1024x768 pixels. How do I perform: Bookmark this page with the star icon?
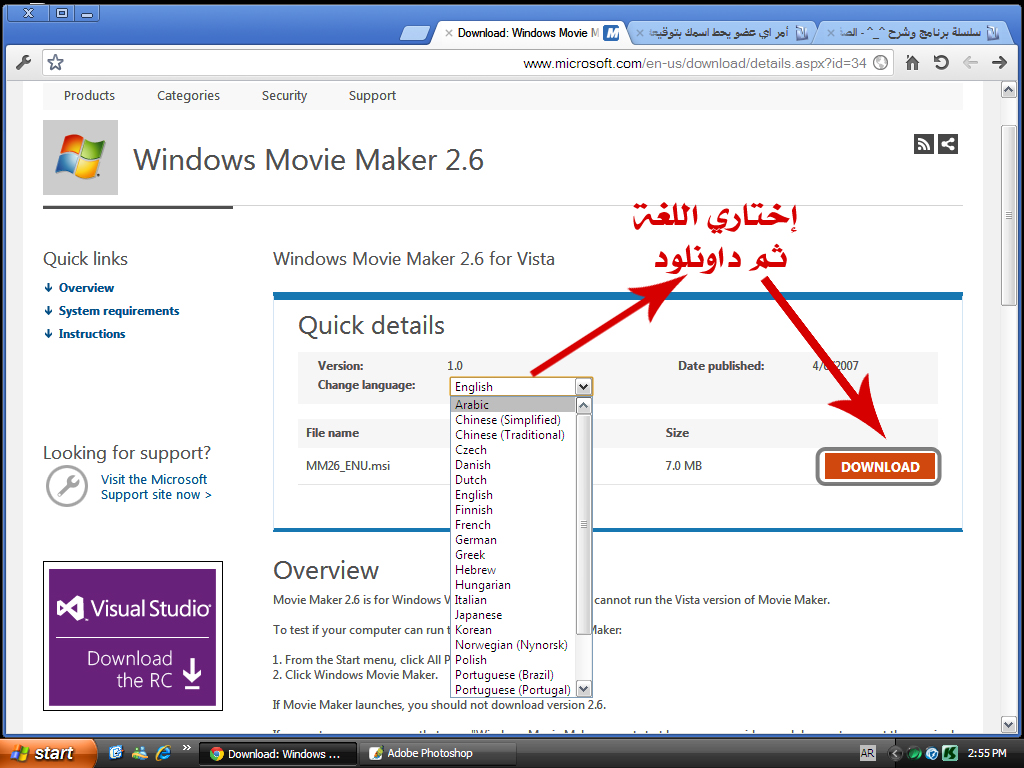pyautogui.click(x=56, y=63)
